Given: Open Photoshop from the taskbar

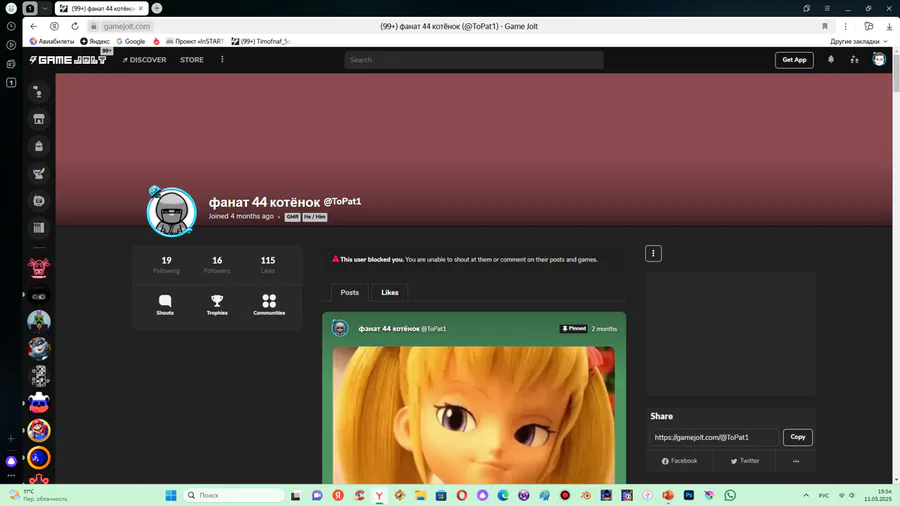Looking at the screenshot, I should pyautogui.click(x=689, y=495).
